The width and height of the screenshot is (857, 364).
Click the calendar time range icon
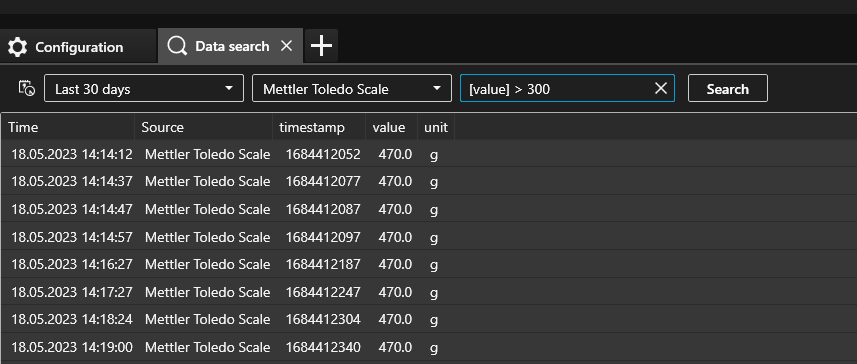click(27, 88)
